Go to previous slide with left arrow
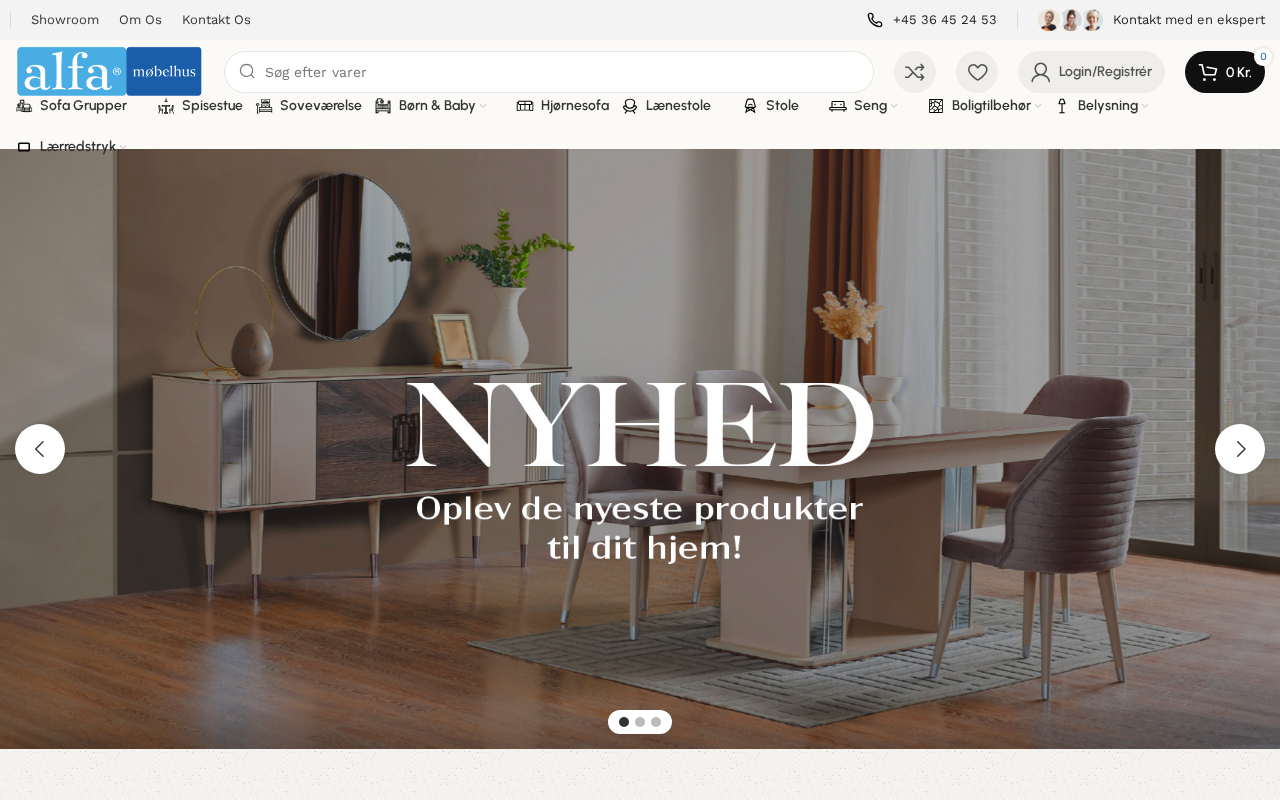 [x=40, y=449]
